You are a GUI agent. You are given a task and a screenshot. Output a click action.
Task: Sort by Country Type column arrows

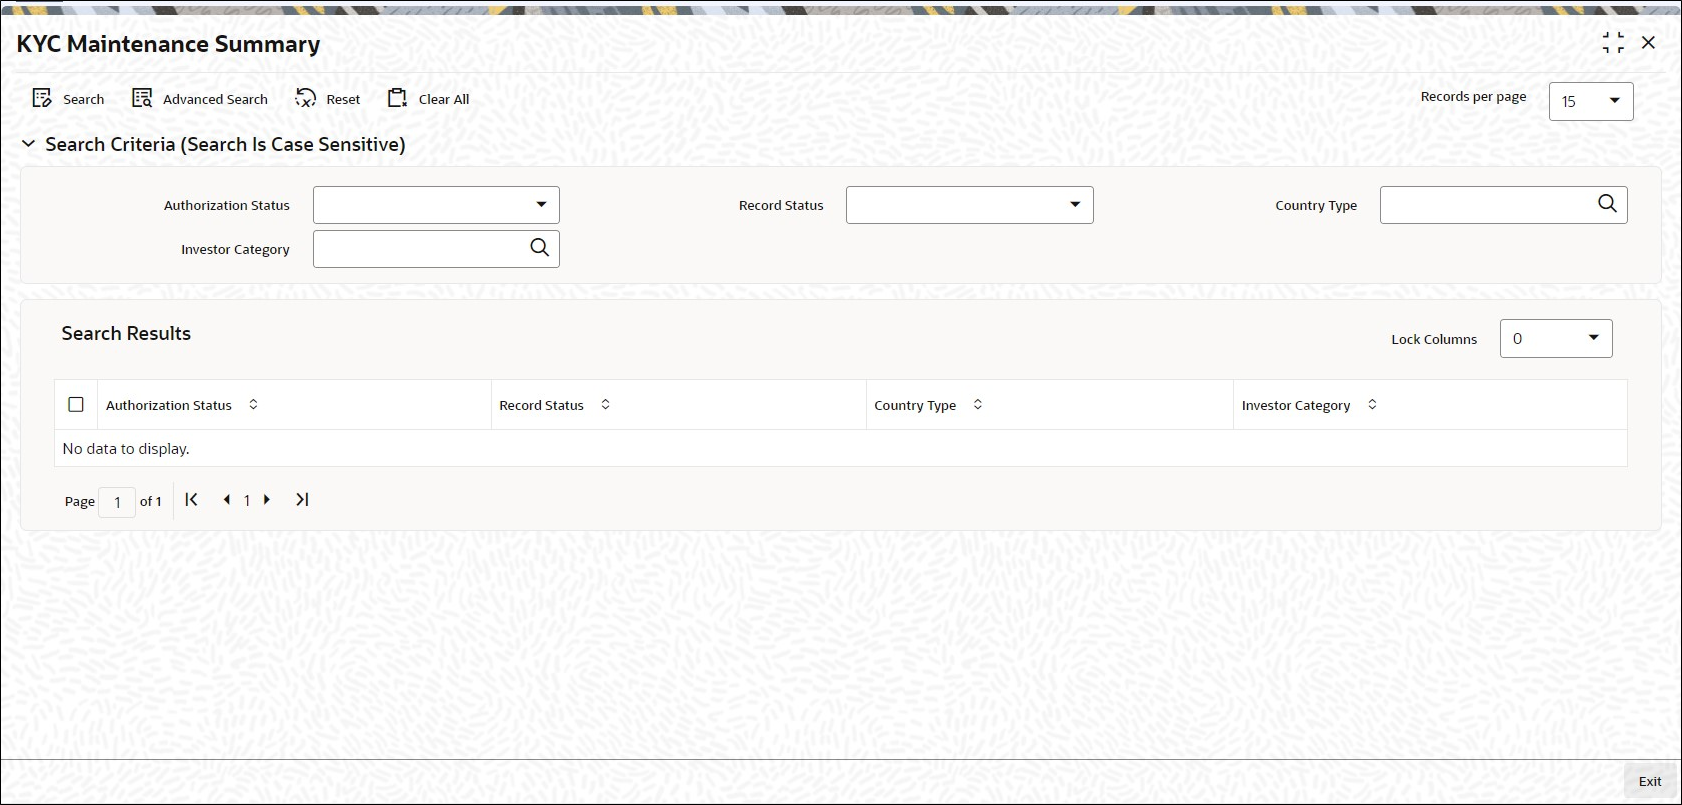978,404
